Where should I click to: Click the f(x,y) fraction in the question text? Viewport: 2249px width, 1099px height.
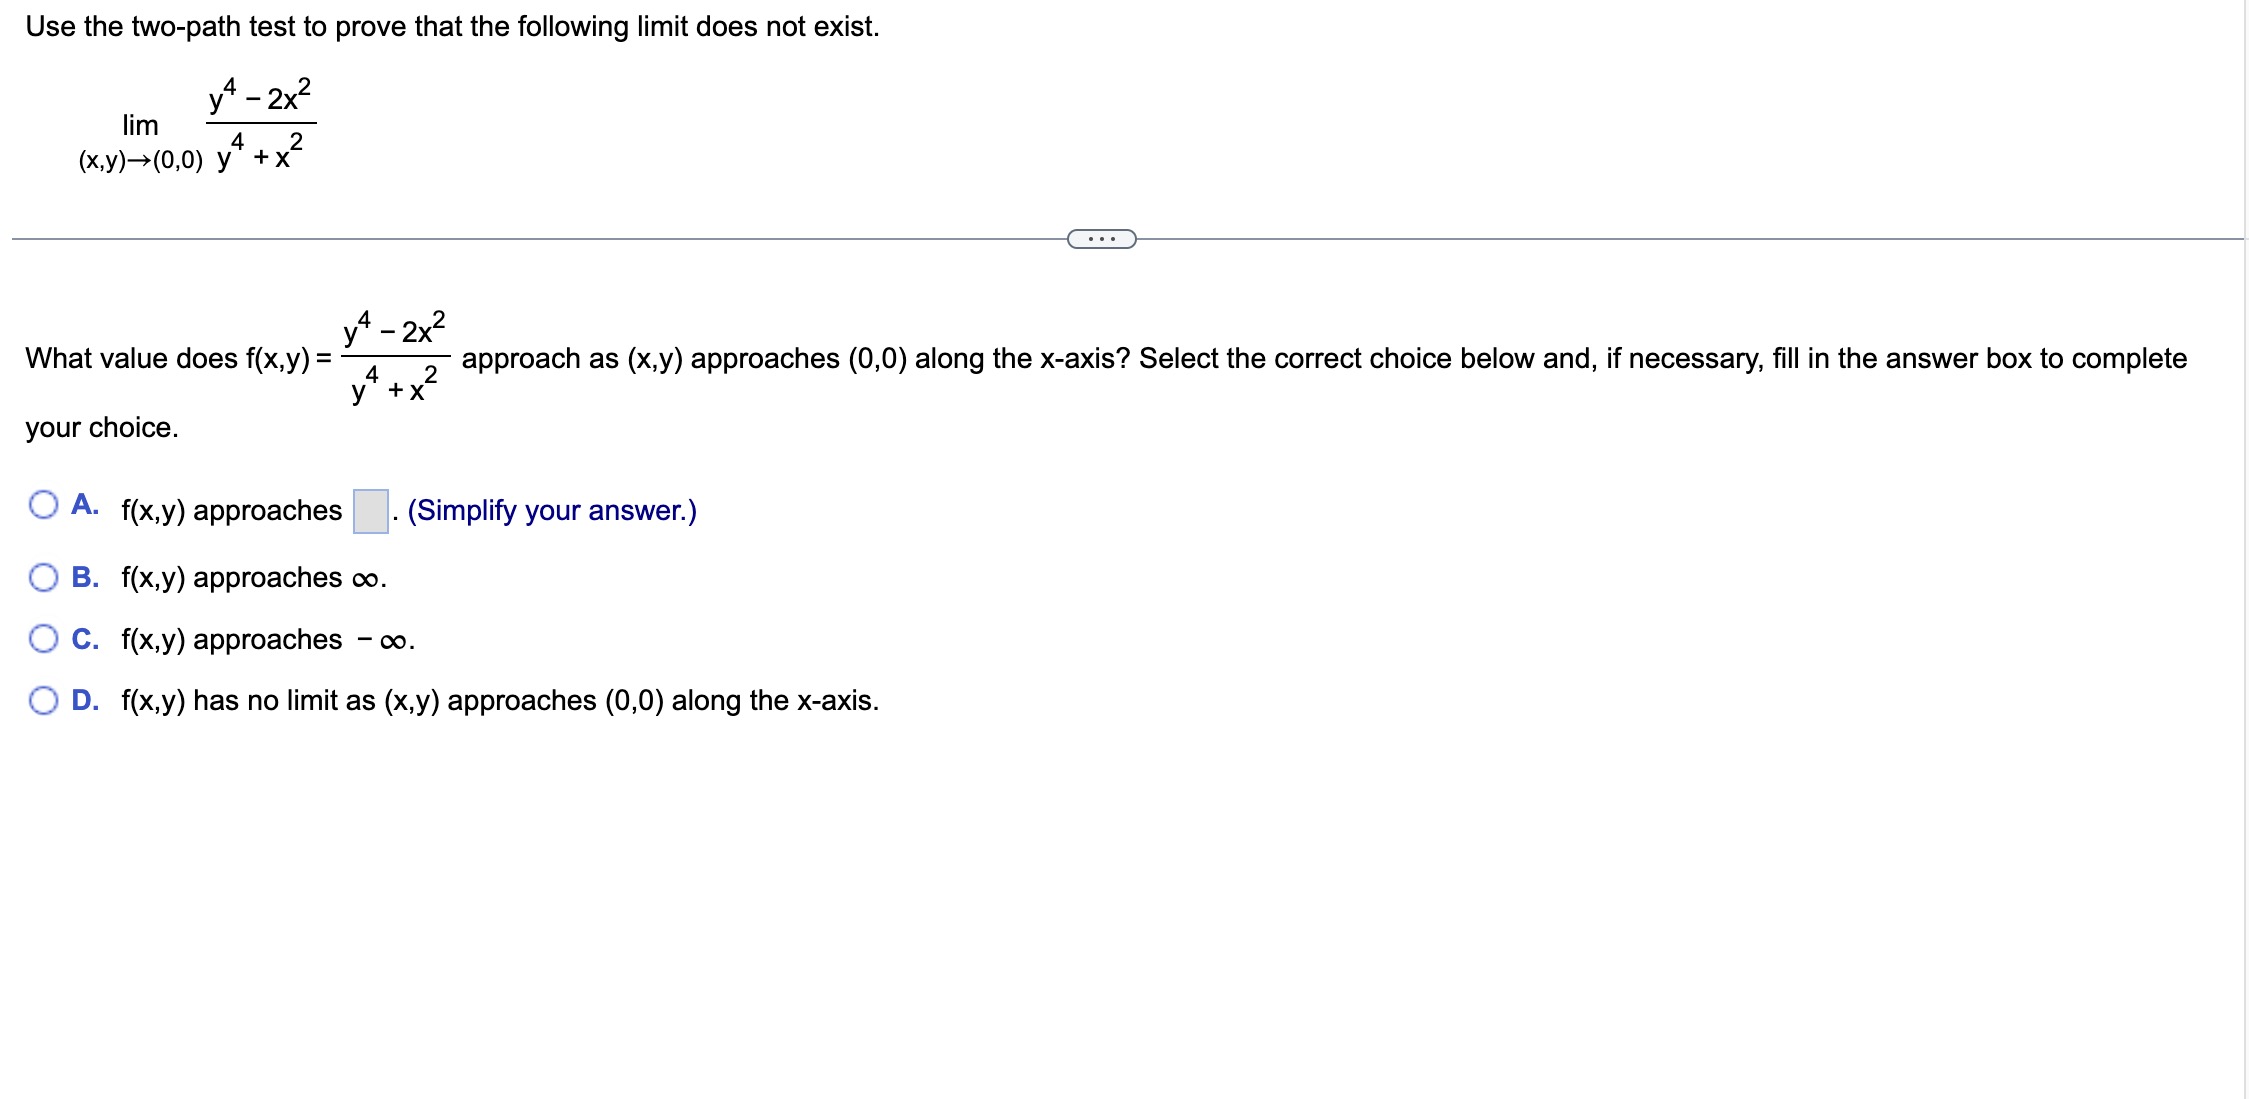[393, 360]
